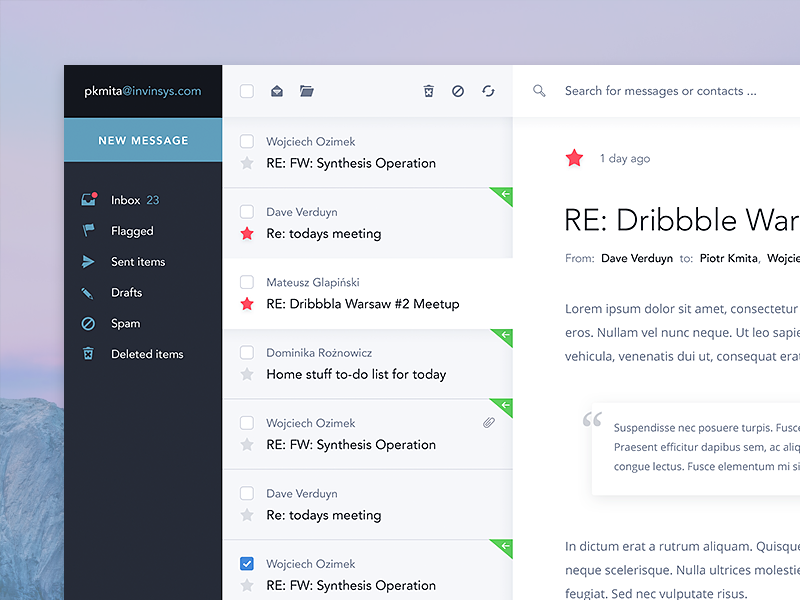Open the Deleted items folder
This screenshot has width=800, height=600.
(147, 354)
